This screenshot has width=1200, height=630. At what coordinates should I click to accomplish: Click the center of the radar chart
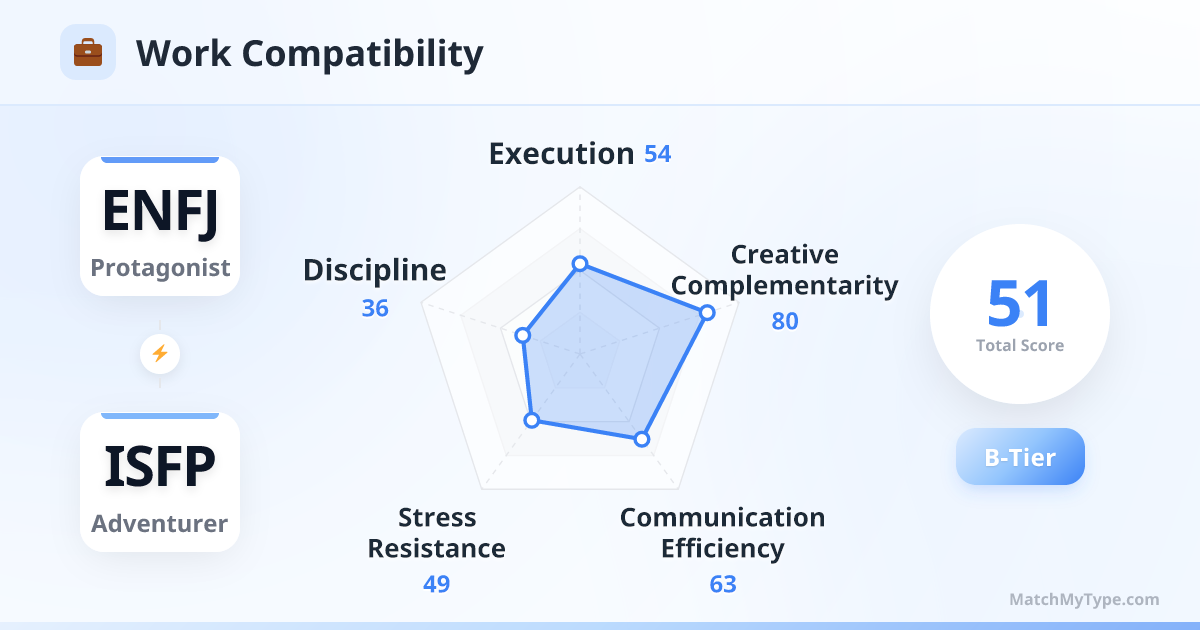pyautogui.click(x=579, y=353)
